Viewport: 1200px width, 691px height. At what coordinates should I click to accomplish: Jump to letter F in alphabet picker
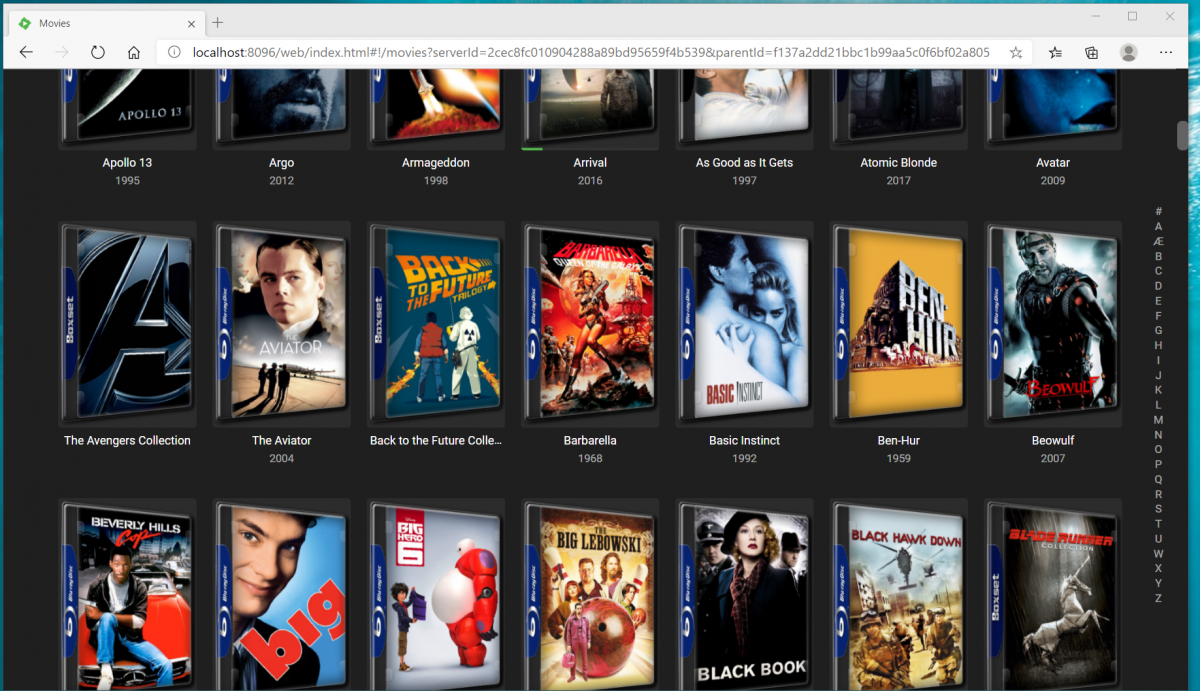[1158, 316]
